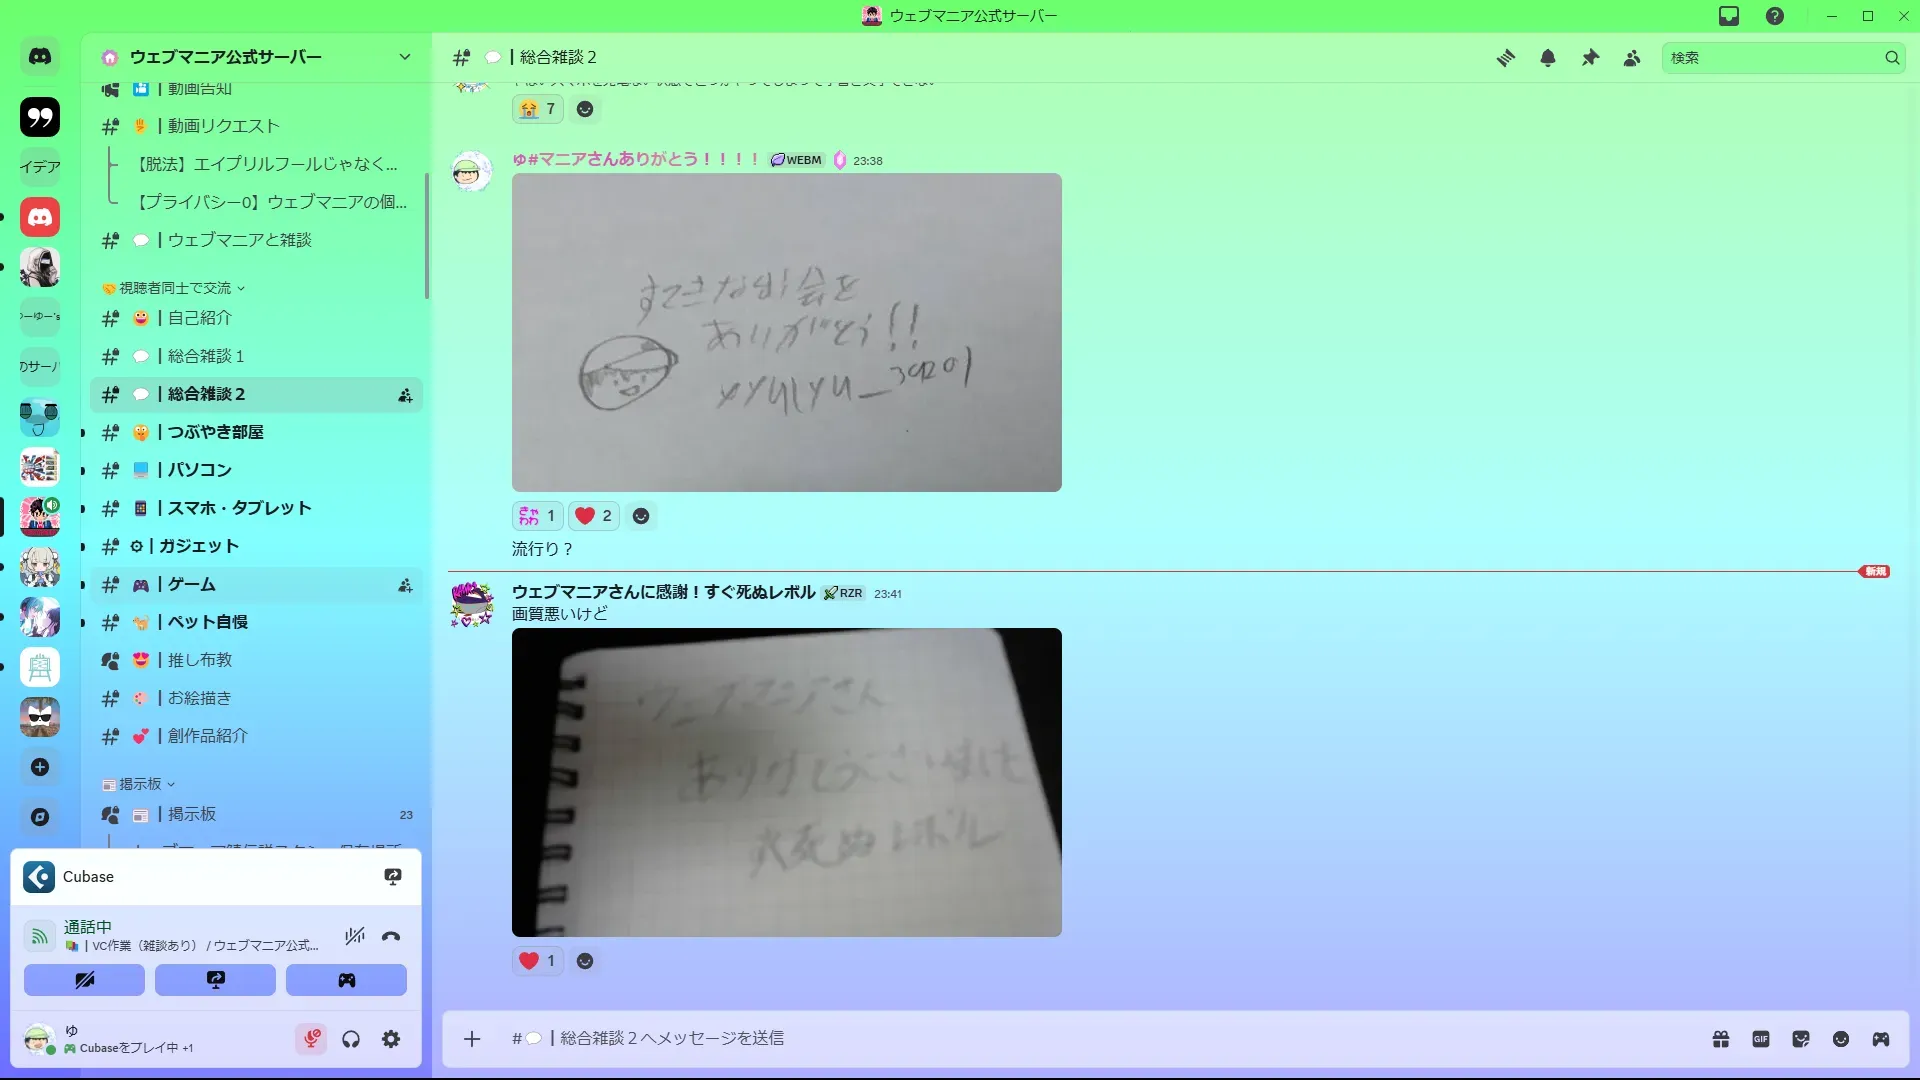1920x1080 pixels.
Task: Open the inbox icon in title bar
Action: click(1729, 16)
